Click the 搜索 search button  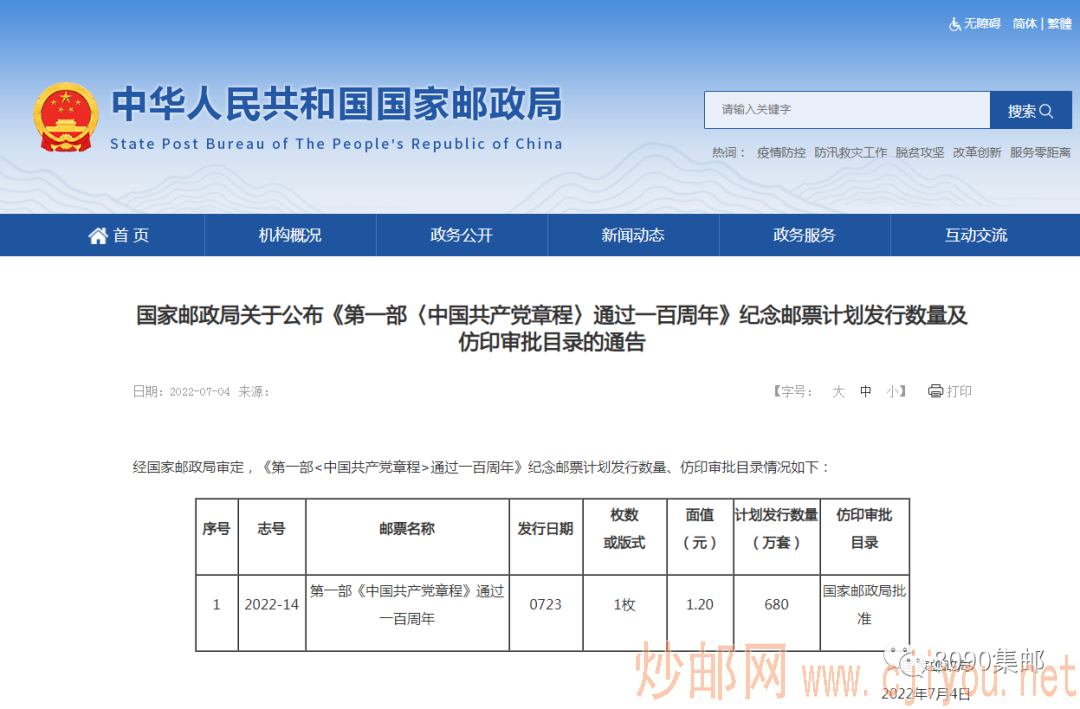1030,110
